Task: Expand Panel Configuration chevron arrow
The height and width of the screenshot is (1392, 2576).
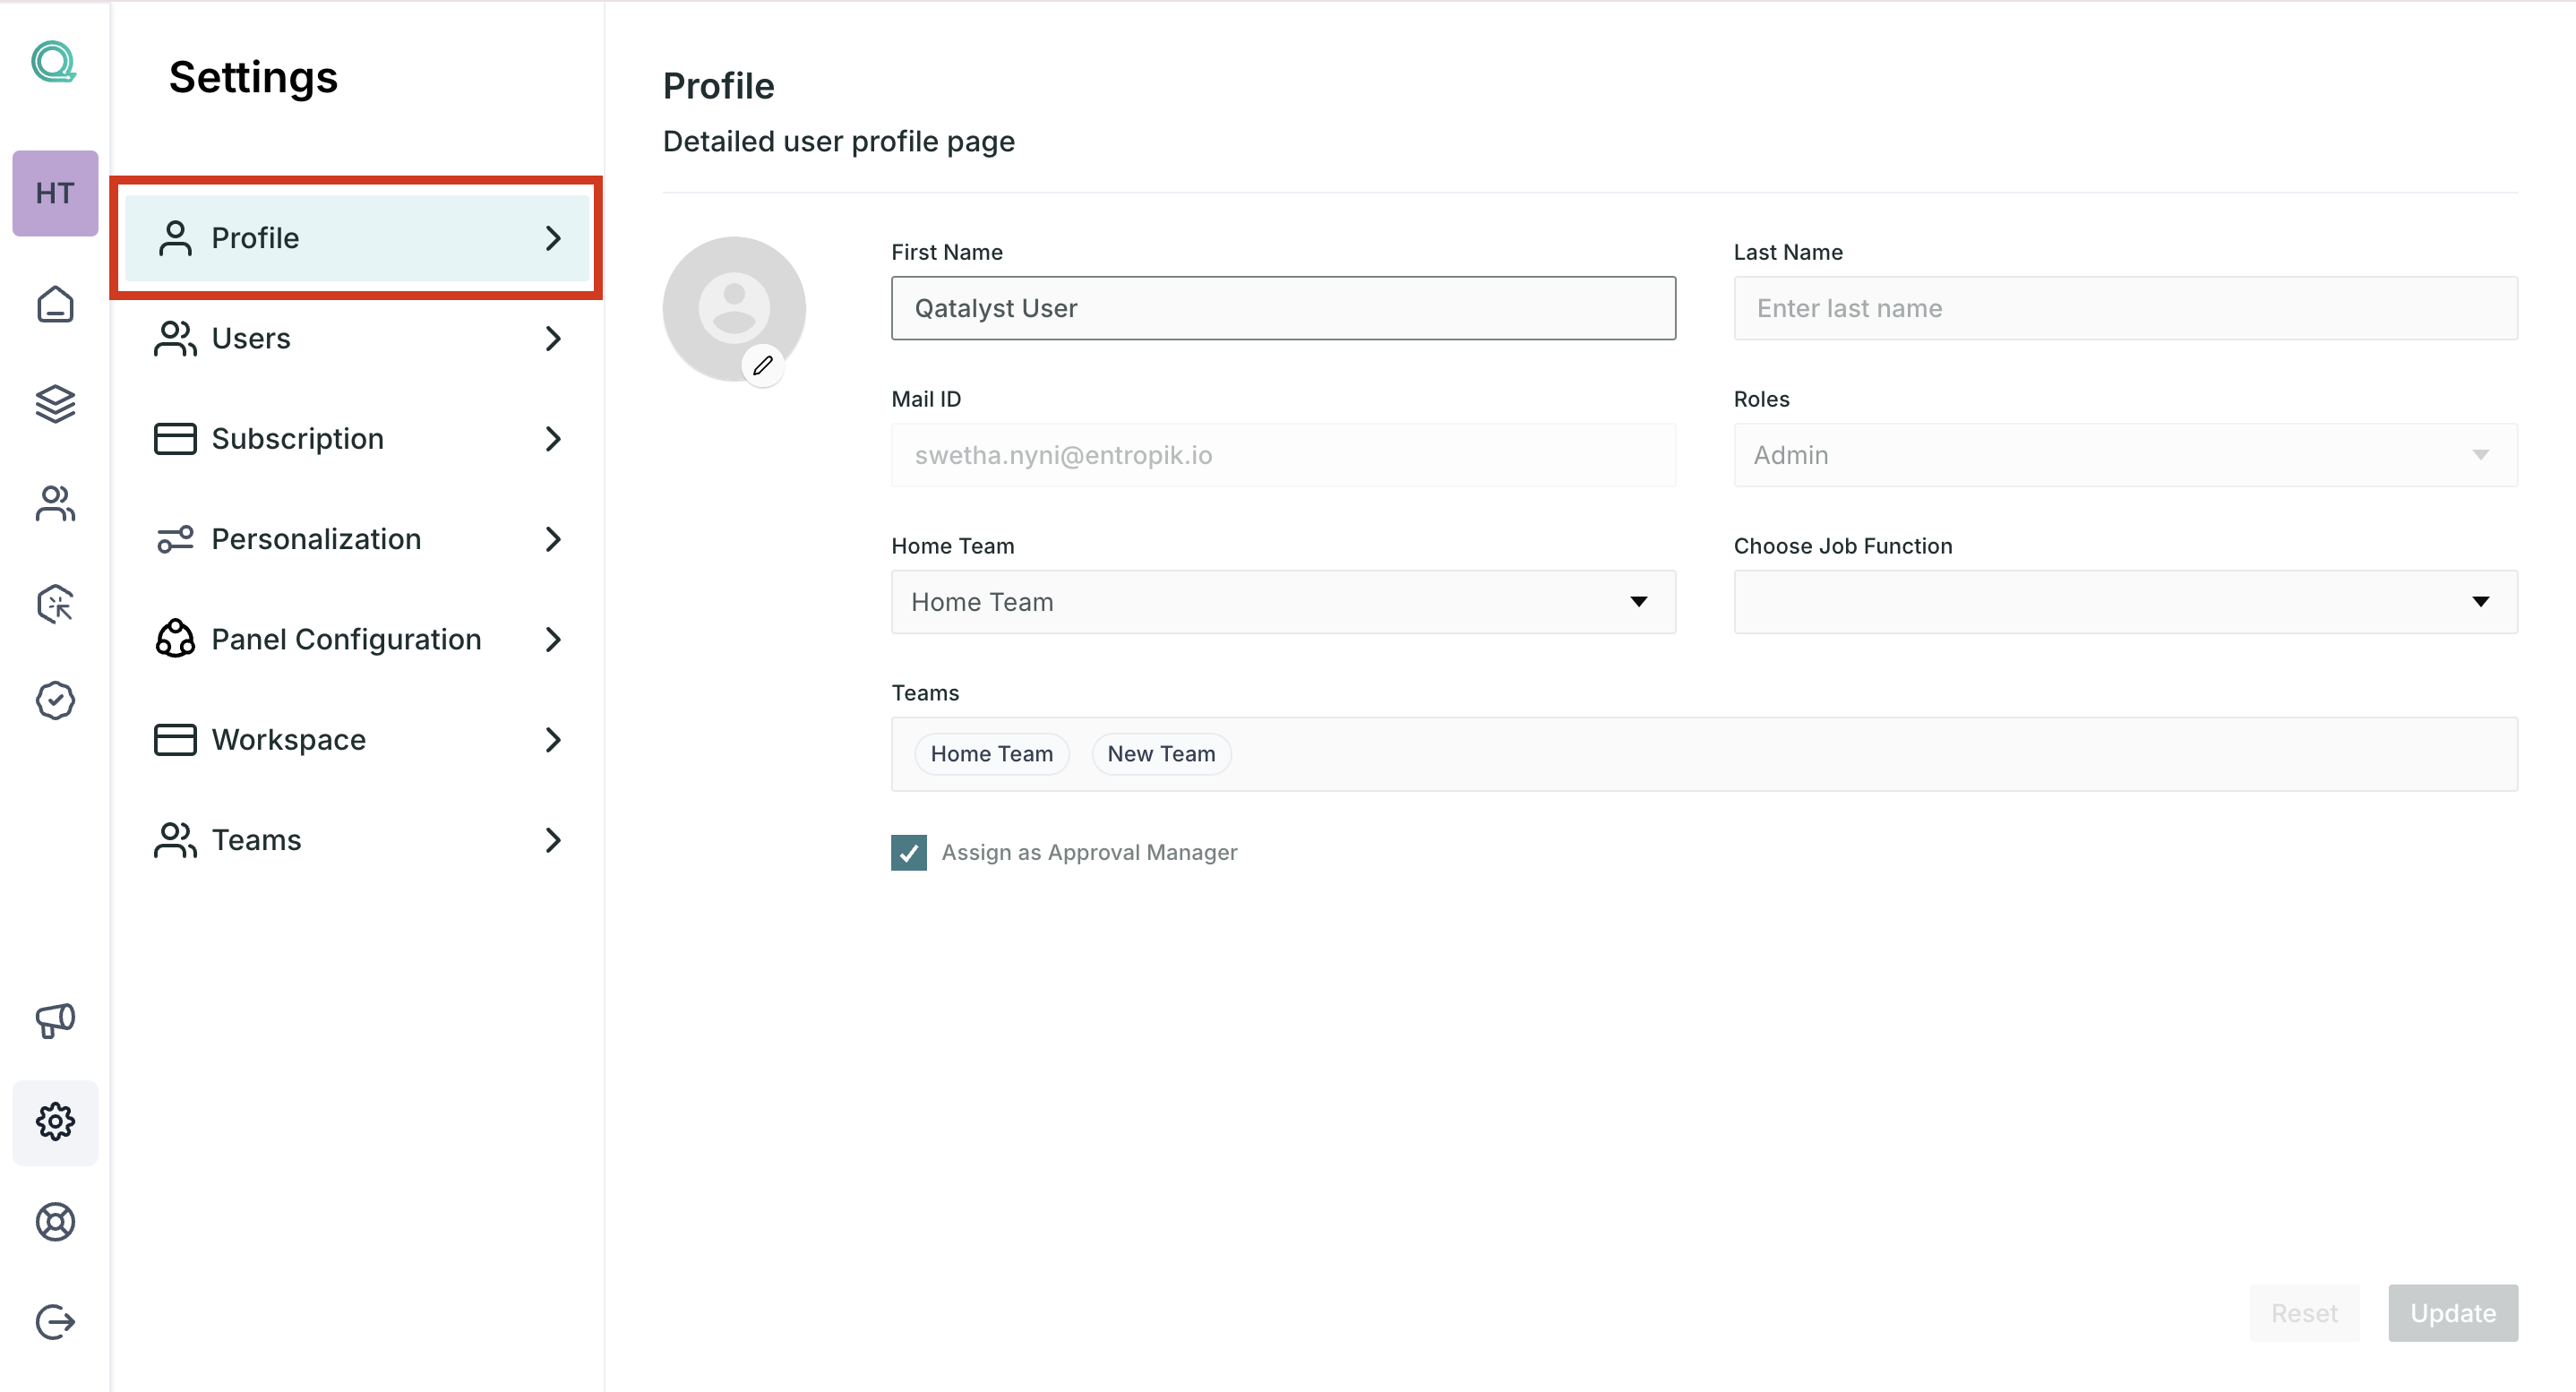Action: pyautogui.click(x=553, y=639)
